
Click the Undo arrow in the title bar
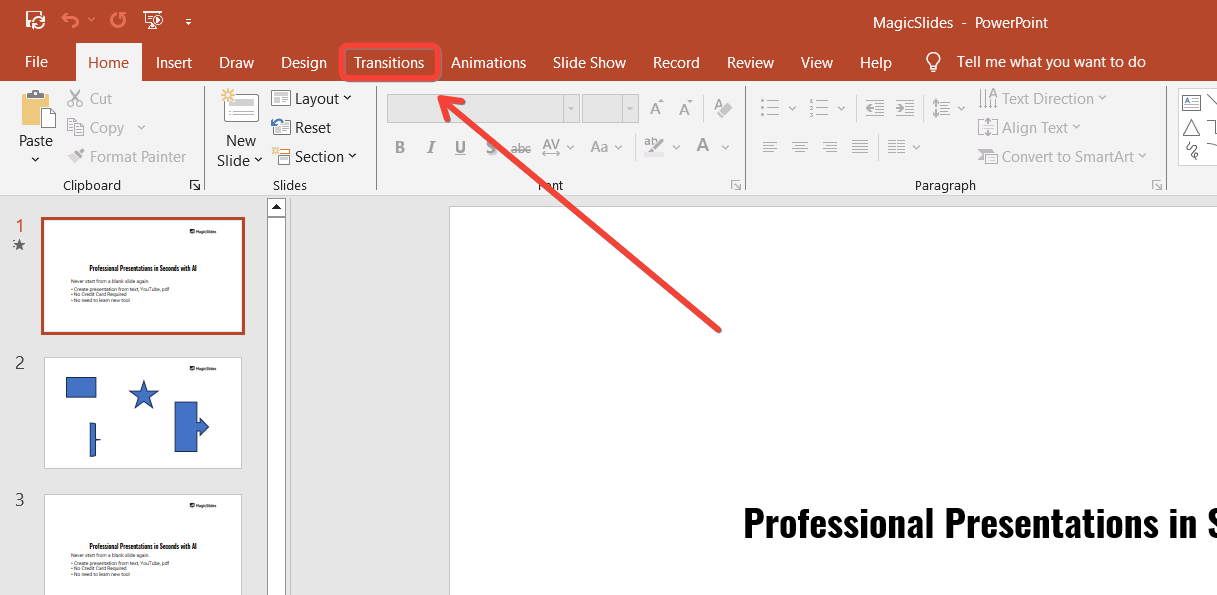click(69, 20)
